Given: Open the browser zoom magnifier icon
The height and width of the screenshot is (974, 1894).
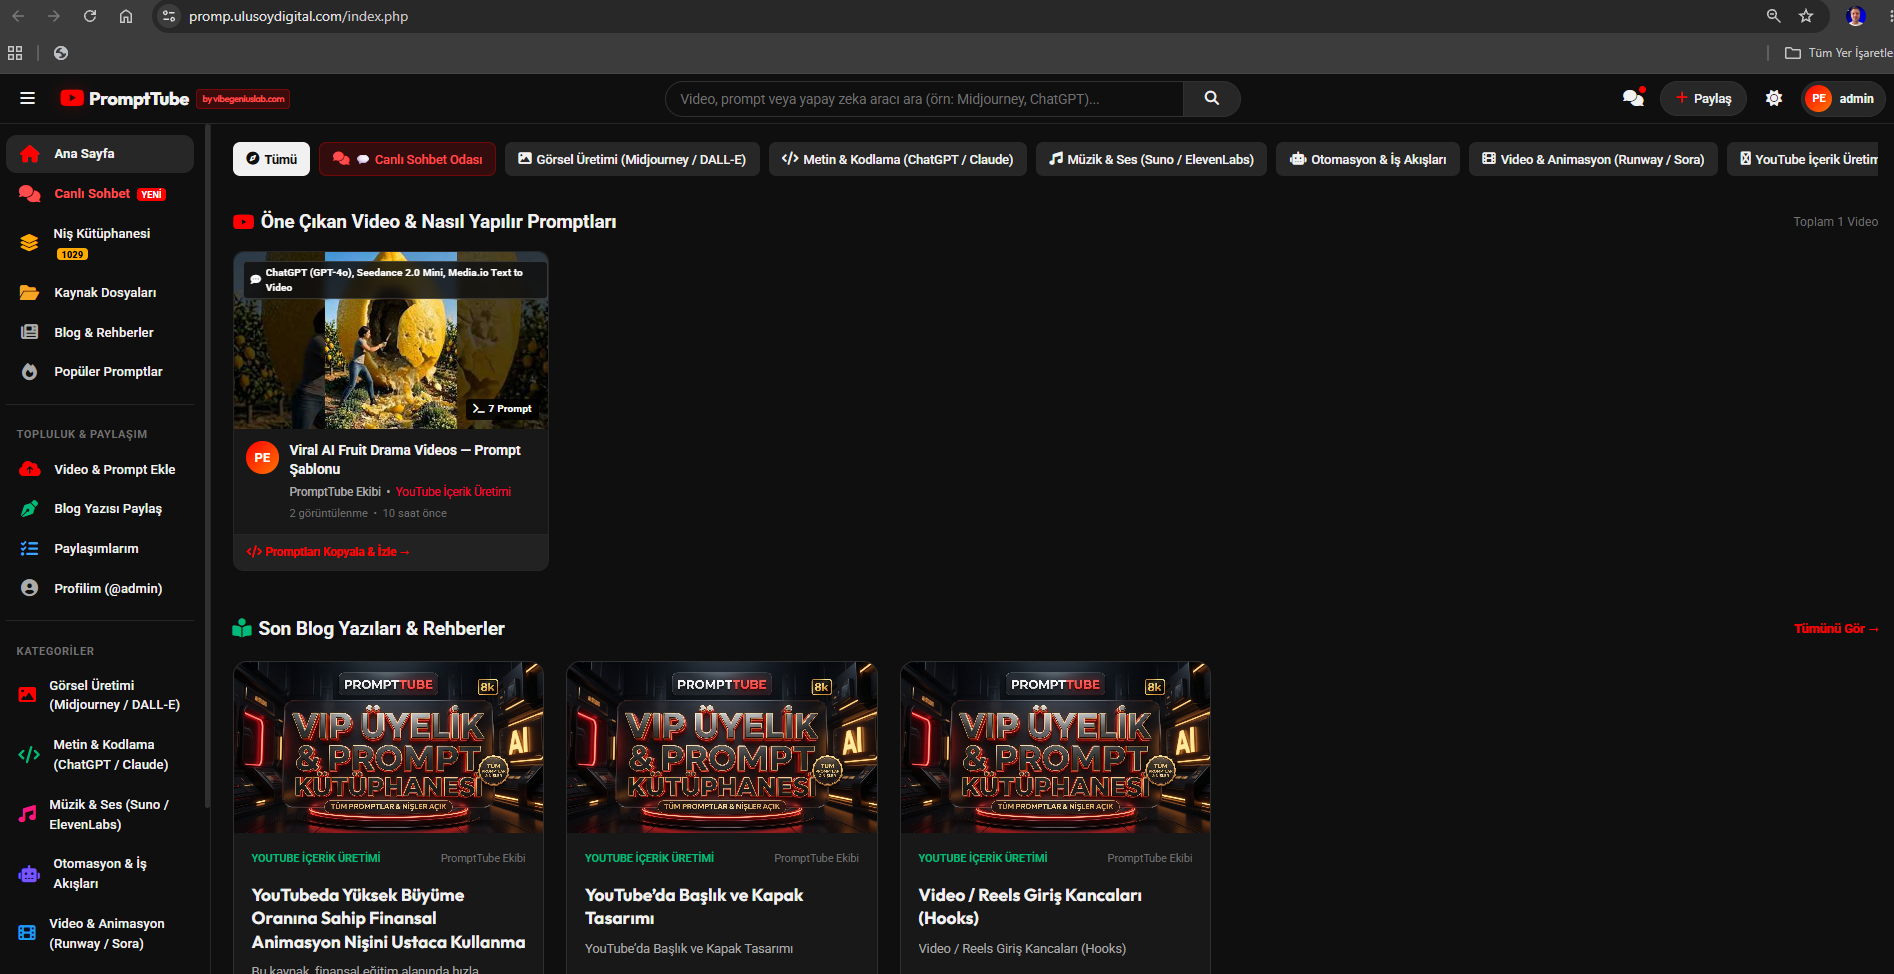Looking at the screenshot, I should pos(1774,16).
